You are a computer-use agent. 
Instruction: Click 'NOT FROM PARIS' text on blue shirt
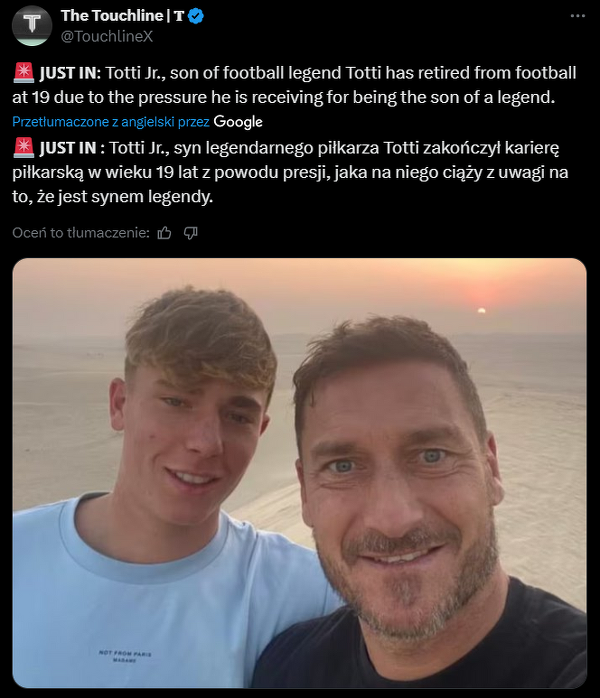(x=127, y=655)
